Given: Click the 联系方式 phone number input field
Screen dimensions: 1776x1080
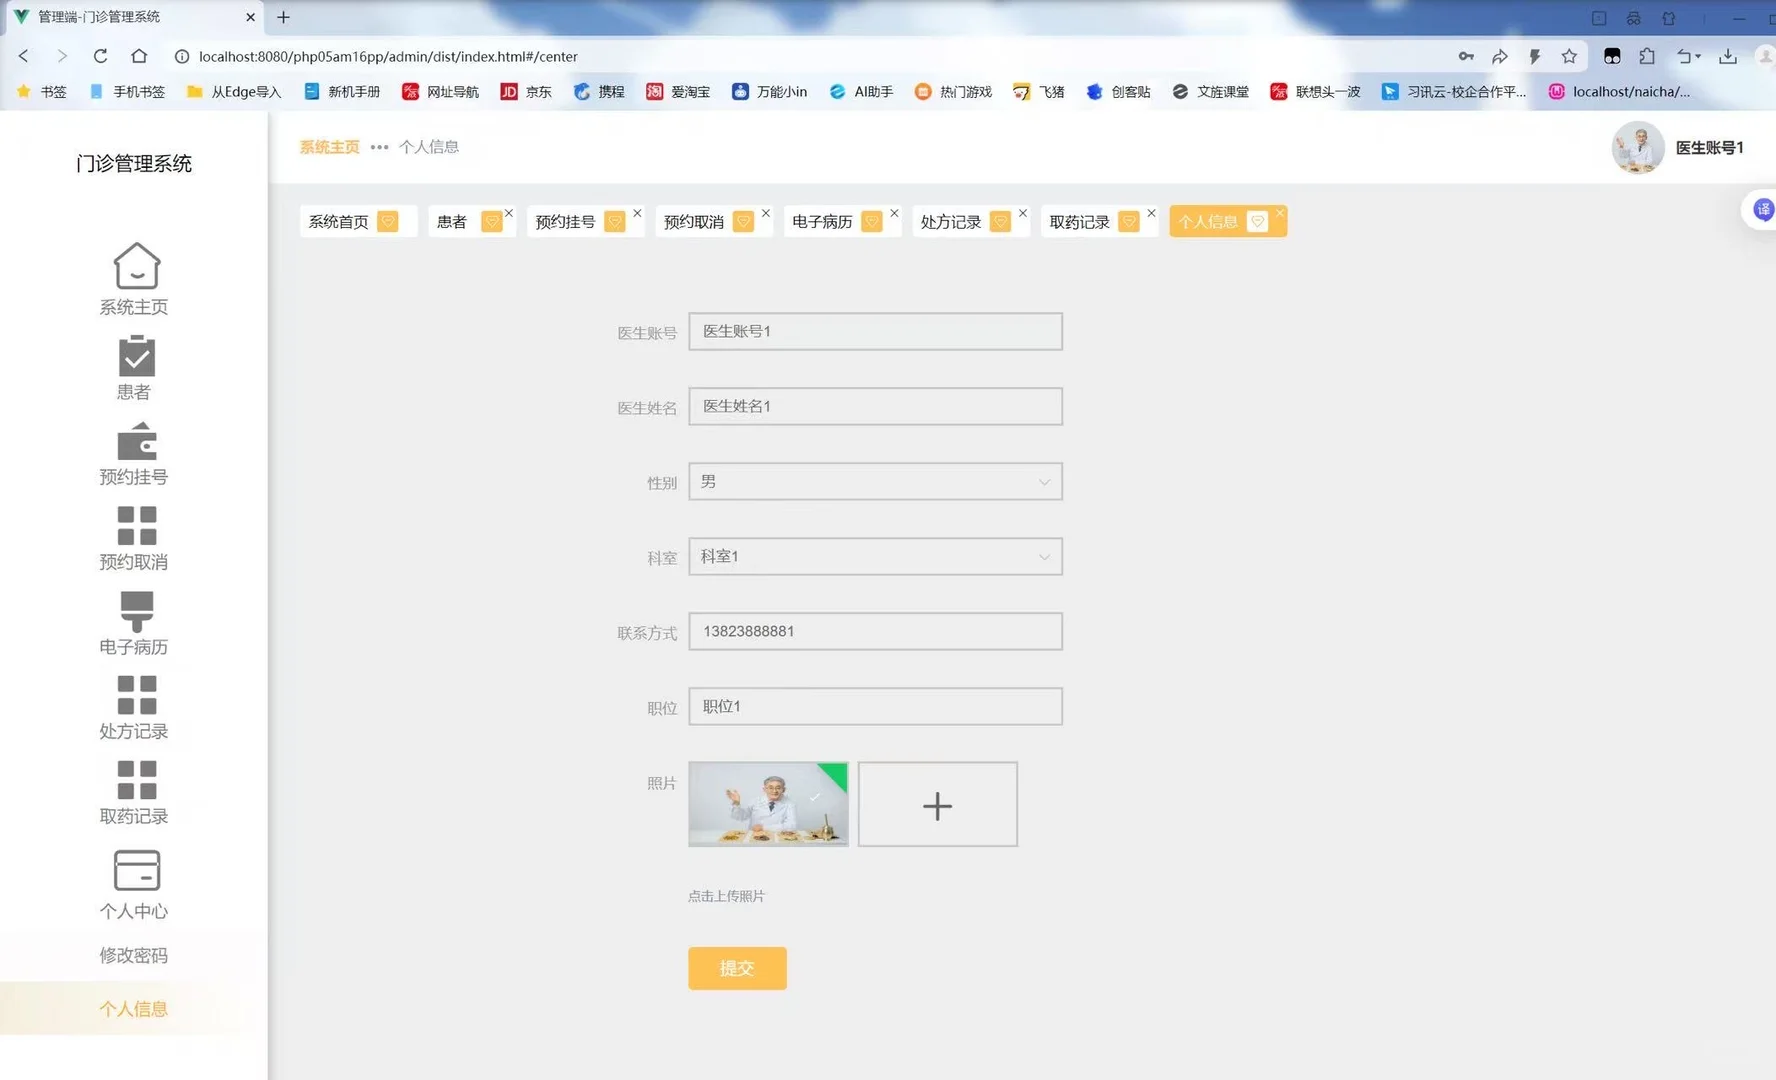Looking at the screenshot, I should pos(875,631).
